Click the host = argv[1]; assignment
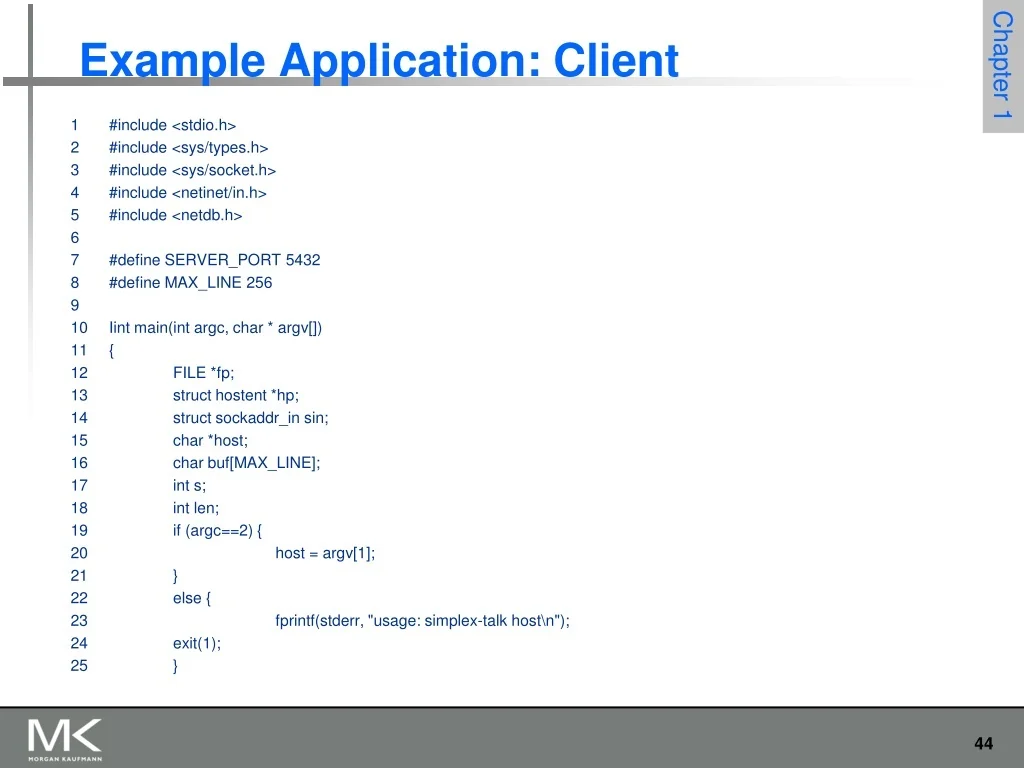 coord(325,553)
